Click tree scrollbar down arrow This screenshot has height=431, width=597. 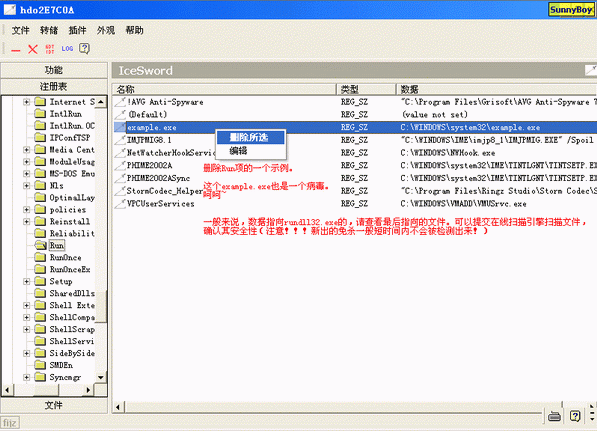click(101, 377)
